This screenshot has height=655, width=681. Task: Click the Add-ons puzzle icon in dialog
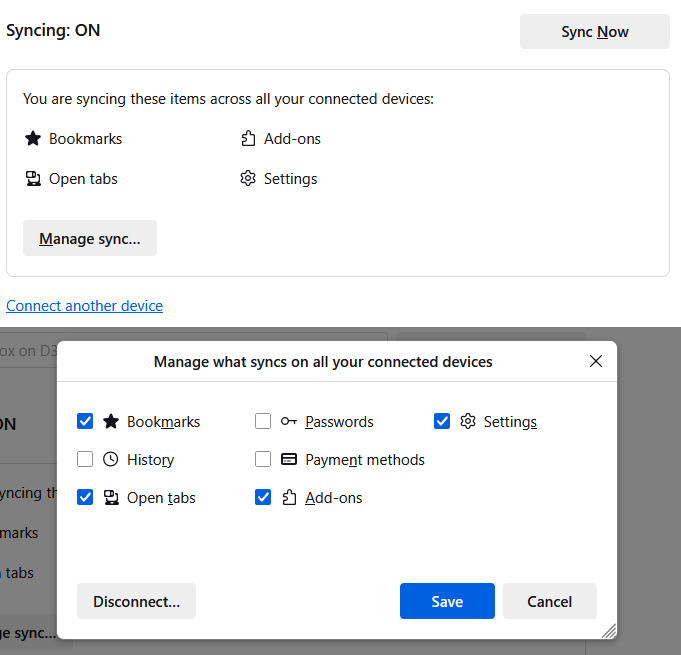pos(289,498)
